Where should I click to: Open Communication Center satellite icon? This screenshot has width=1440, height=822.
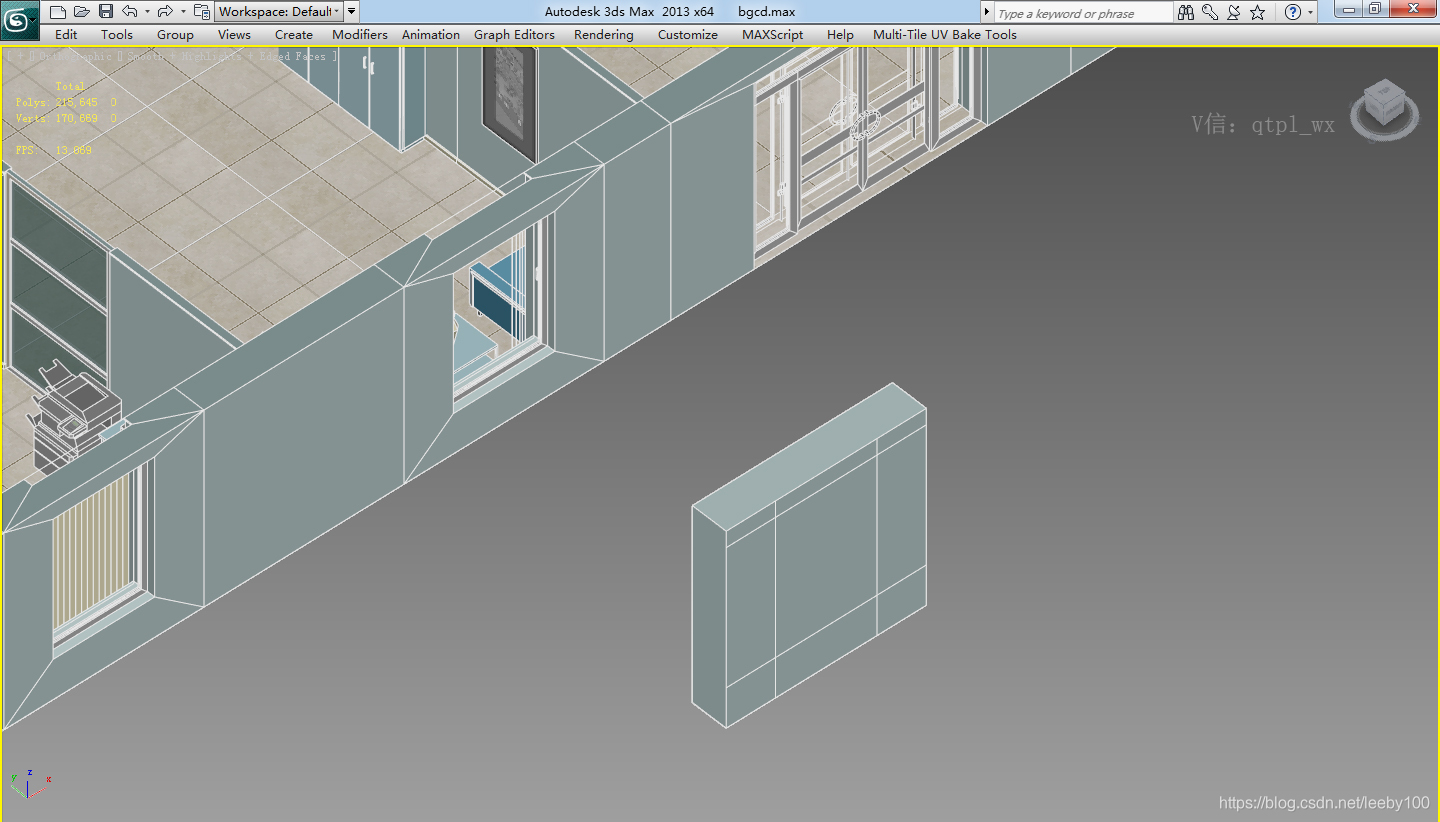1234,13
